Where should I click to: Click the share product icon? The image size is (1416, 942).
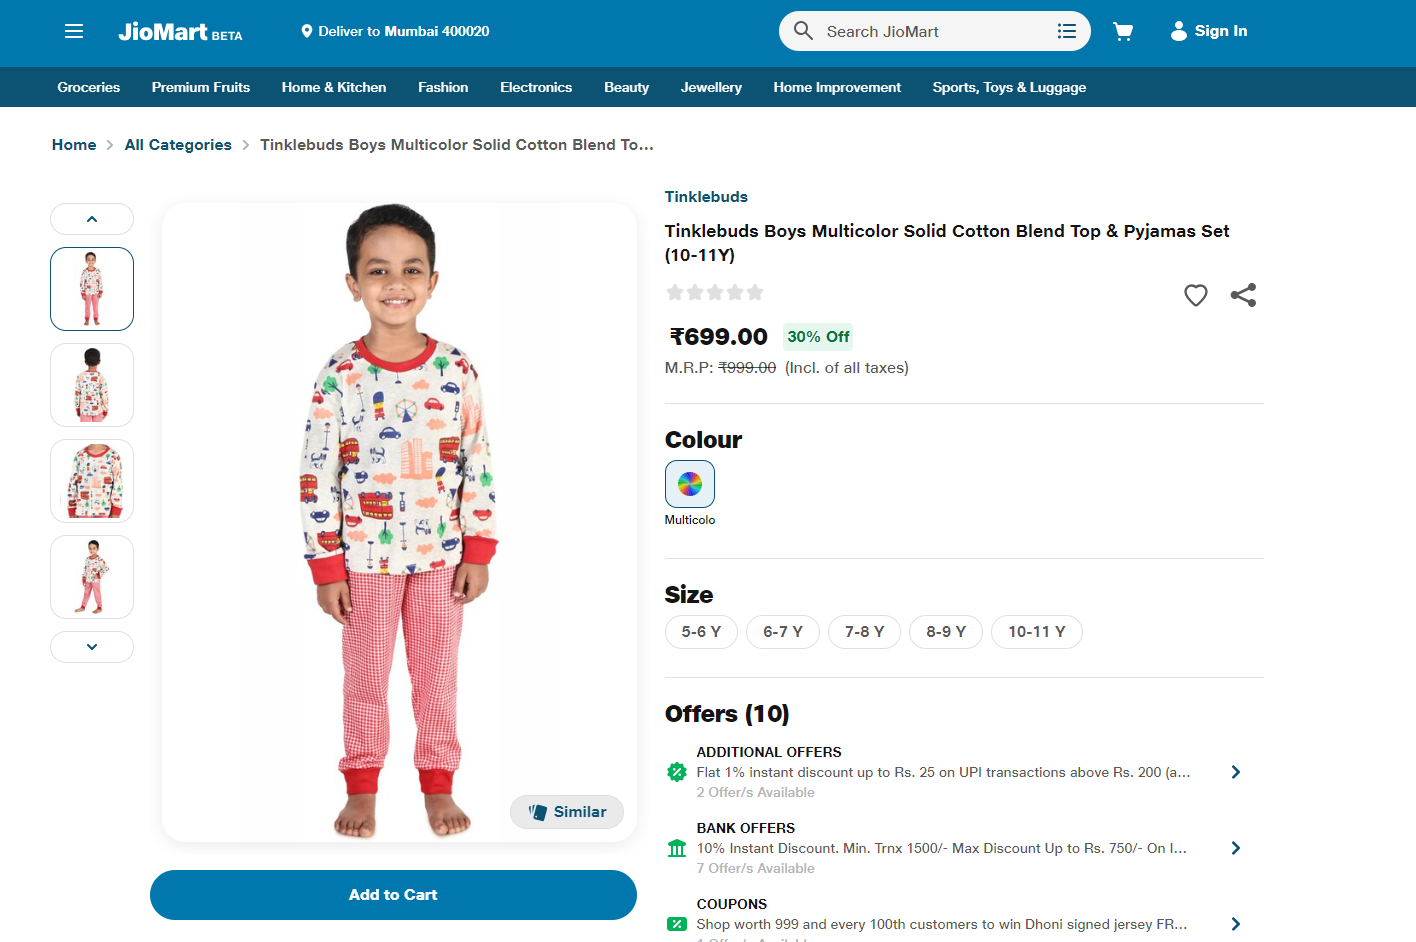pos(1243,295)
